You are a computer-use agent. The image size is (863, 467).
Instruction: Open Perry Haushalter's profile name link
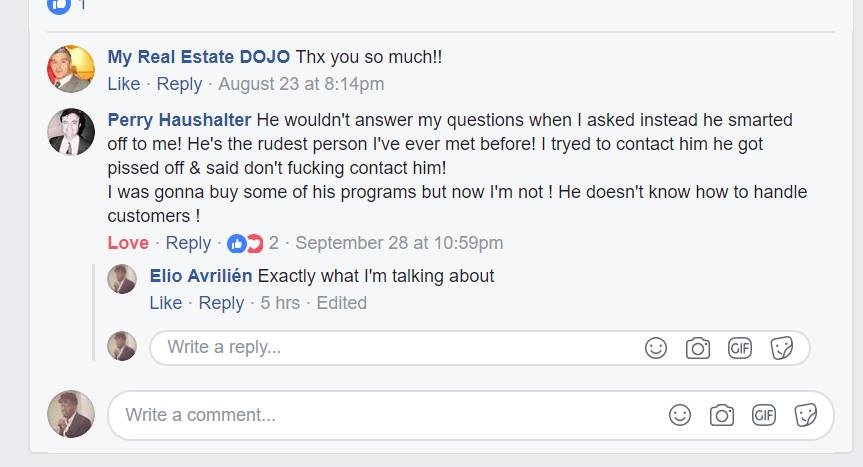coord(179,120)
